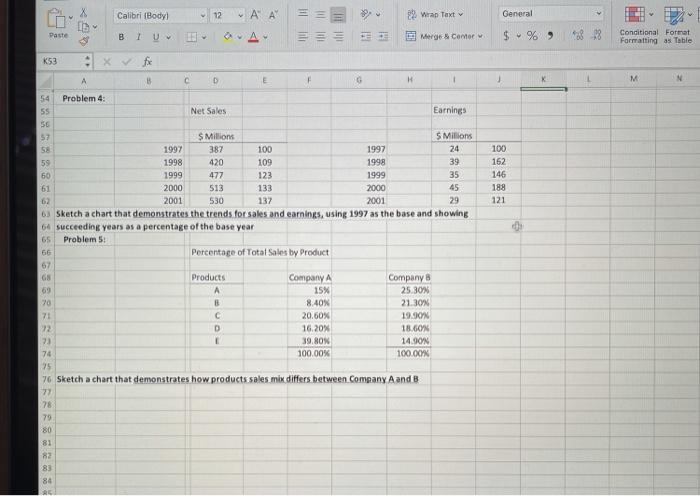This screenshot has height=496, width=700.
Task: Click Wrap Text
Action: pyautogui.click(x=435, y=15)
